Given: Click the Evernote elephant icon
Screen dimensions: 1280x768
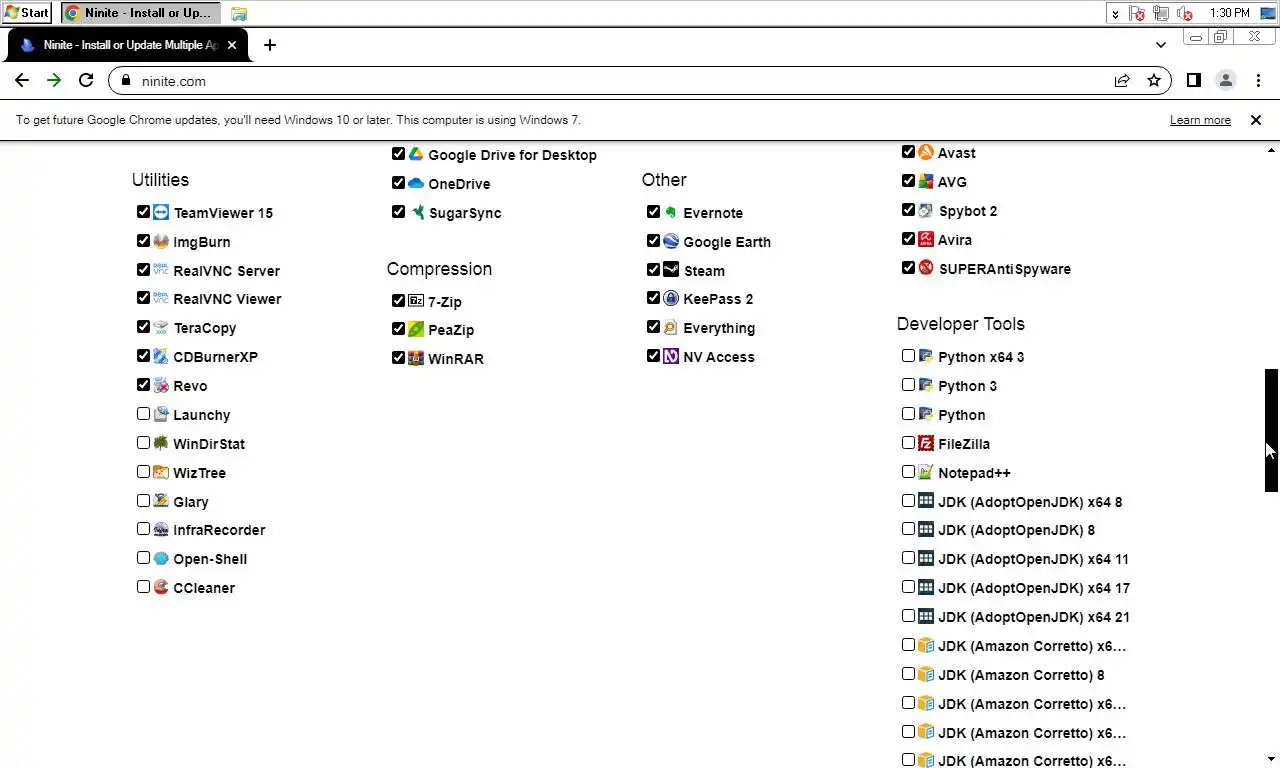Looking at the screenshot, I should pyautogui.click(x=671, y=212).
